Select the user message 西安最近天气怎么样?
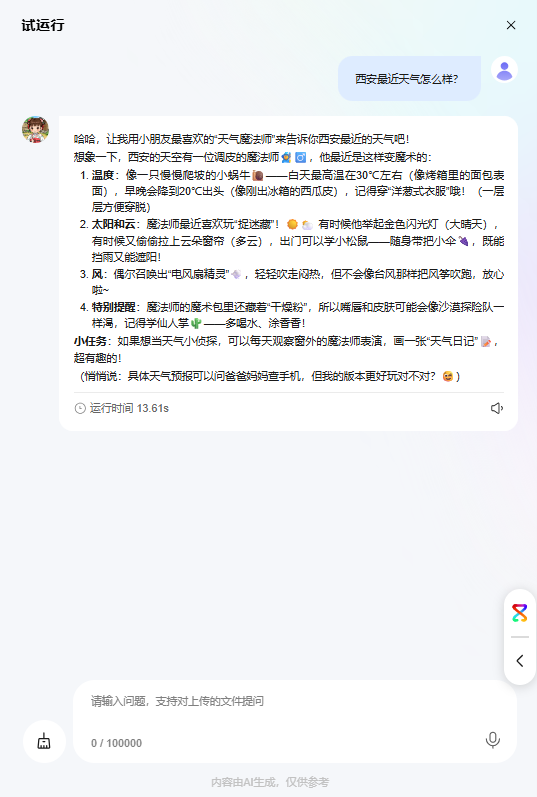 [x=407, y=79]
